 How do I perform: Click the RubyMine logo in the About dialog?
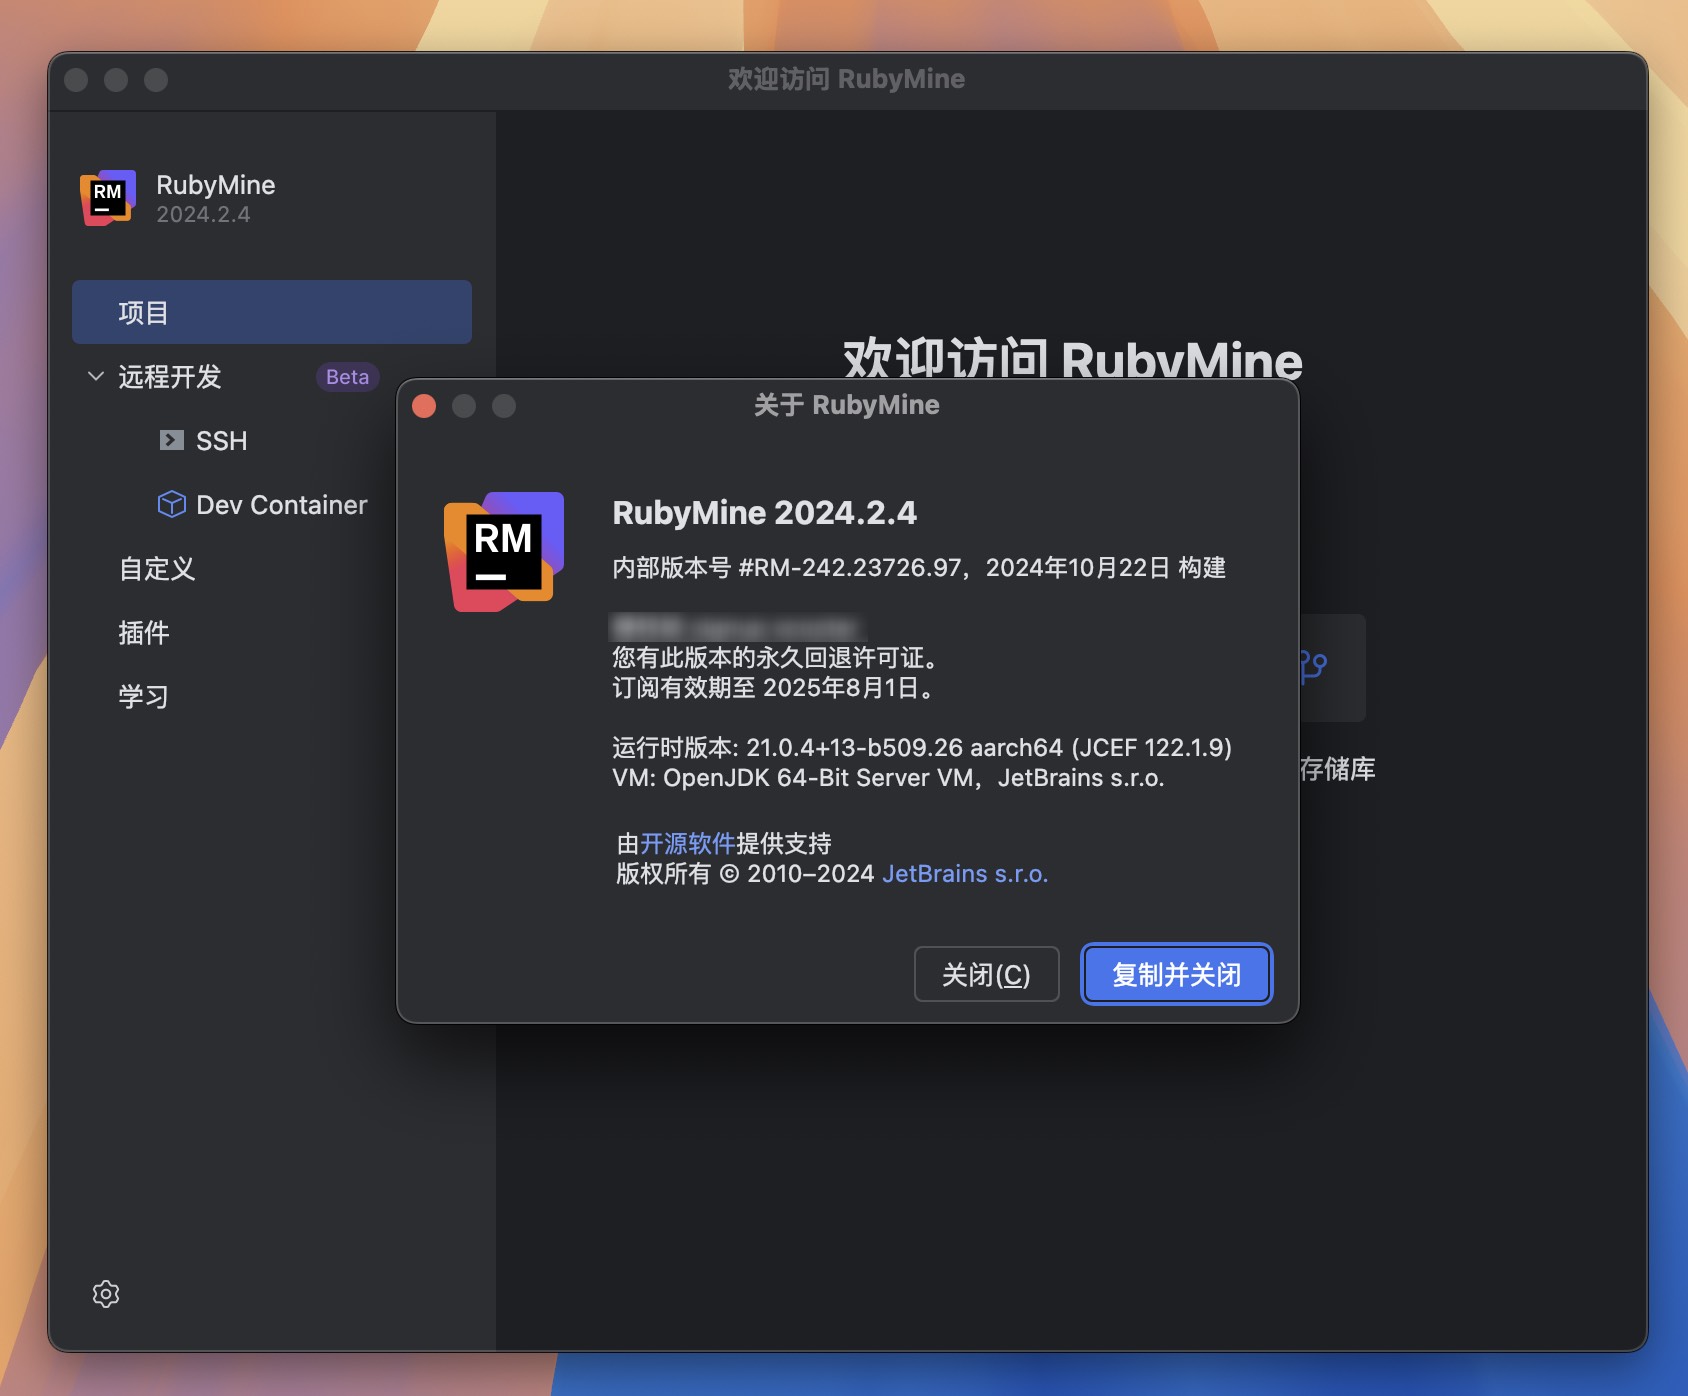(x=504, y=552)
